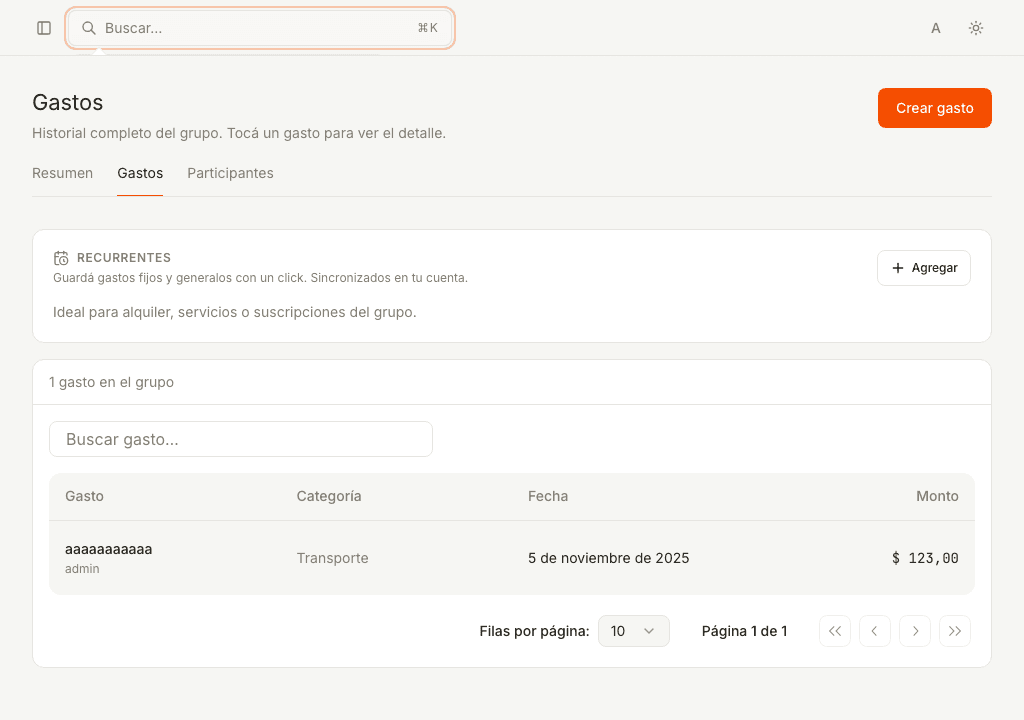Open the user avatar letter A
1024x720 pixels.
click(936, 28)
